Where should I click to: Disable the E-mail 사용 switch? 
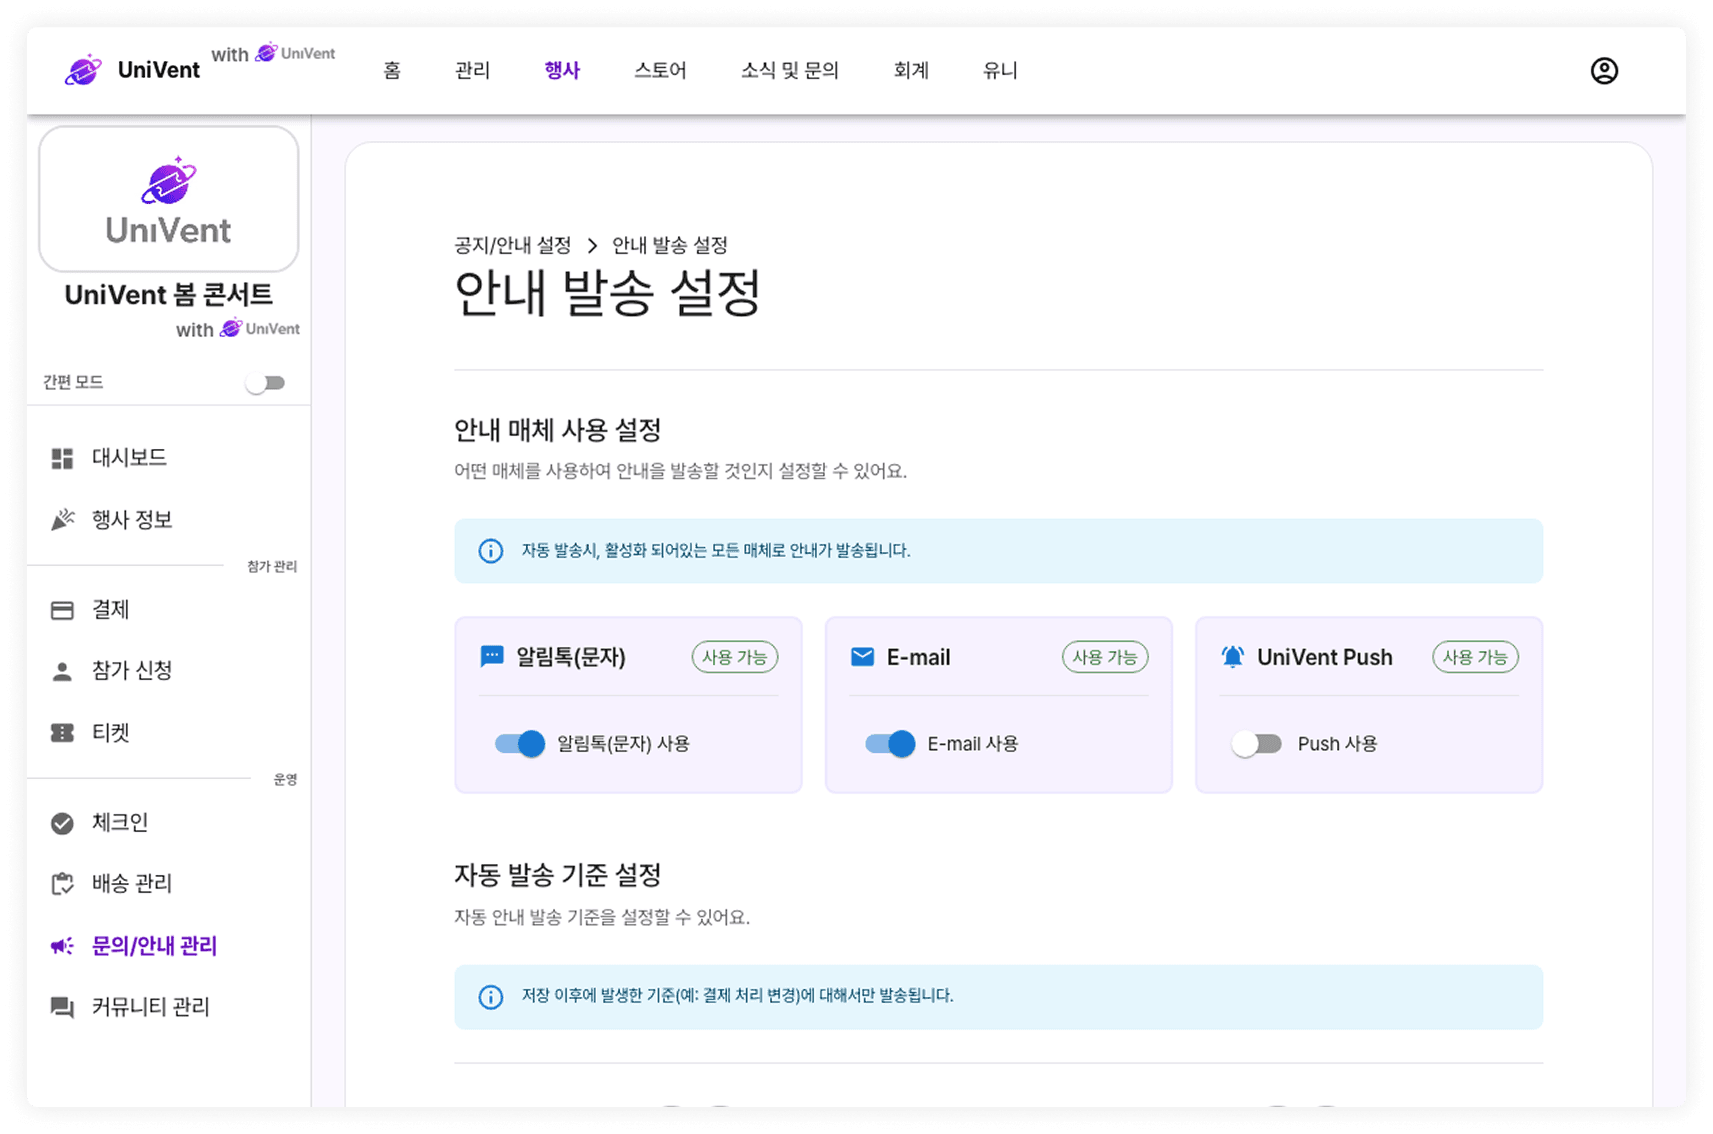[890, 744]
